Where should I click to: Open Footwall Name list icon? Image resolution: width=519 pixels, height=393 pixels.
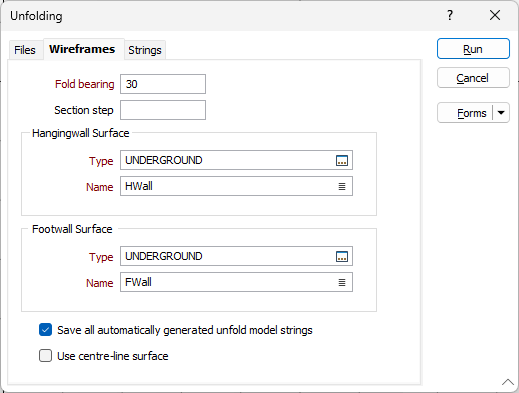342,282
